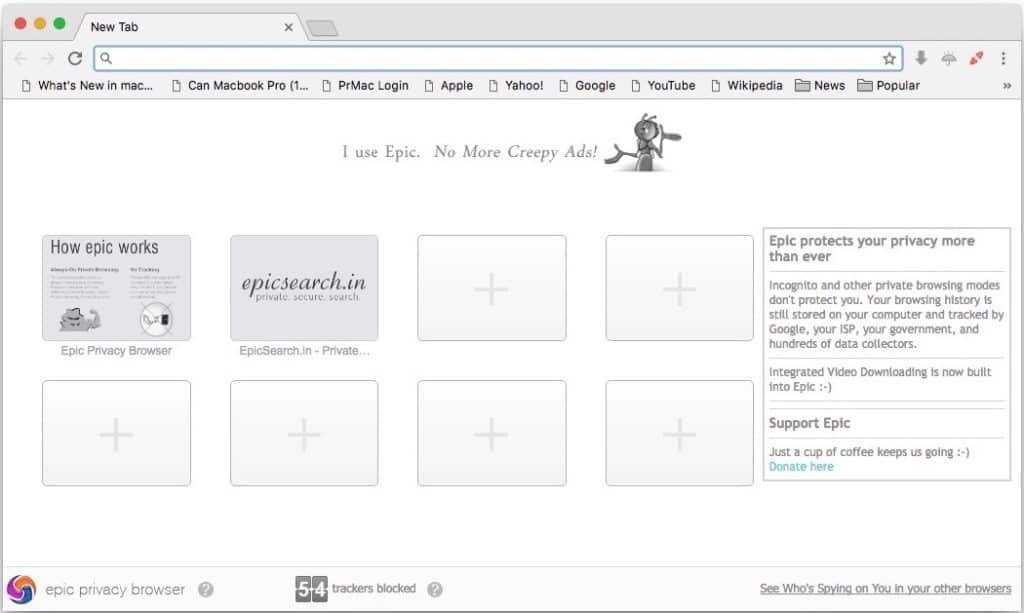Open the Wikipedia bookmark

(x=746, y=86)
